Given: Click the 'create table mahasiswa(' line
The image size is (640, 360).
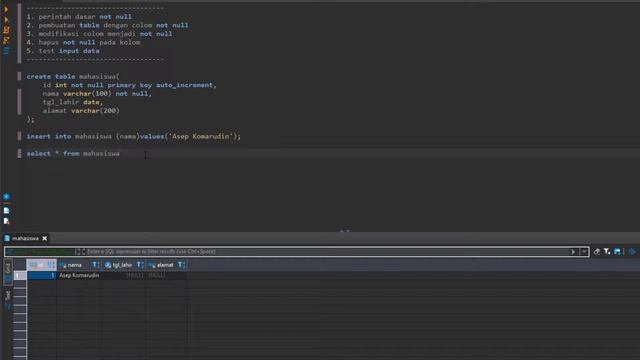Looking at the screenshot, I should click(x=73, y=76).
